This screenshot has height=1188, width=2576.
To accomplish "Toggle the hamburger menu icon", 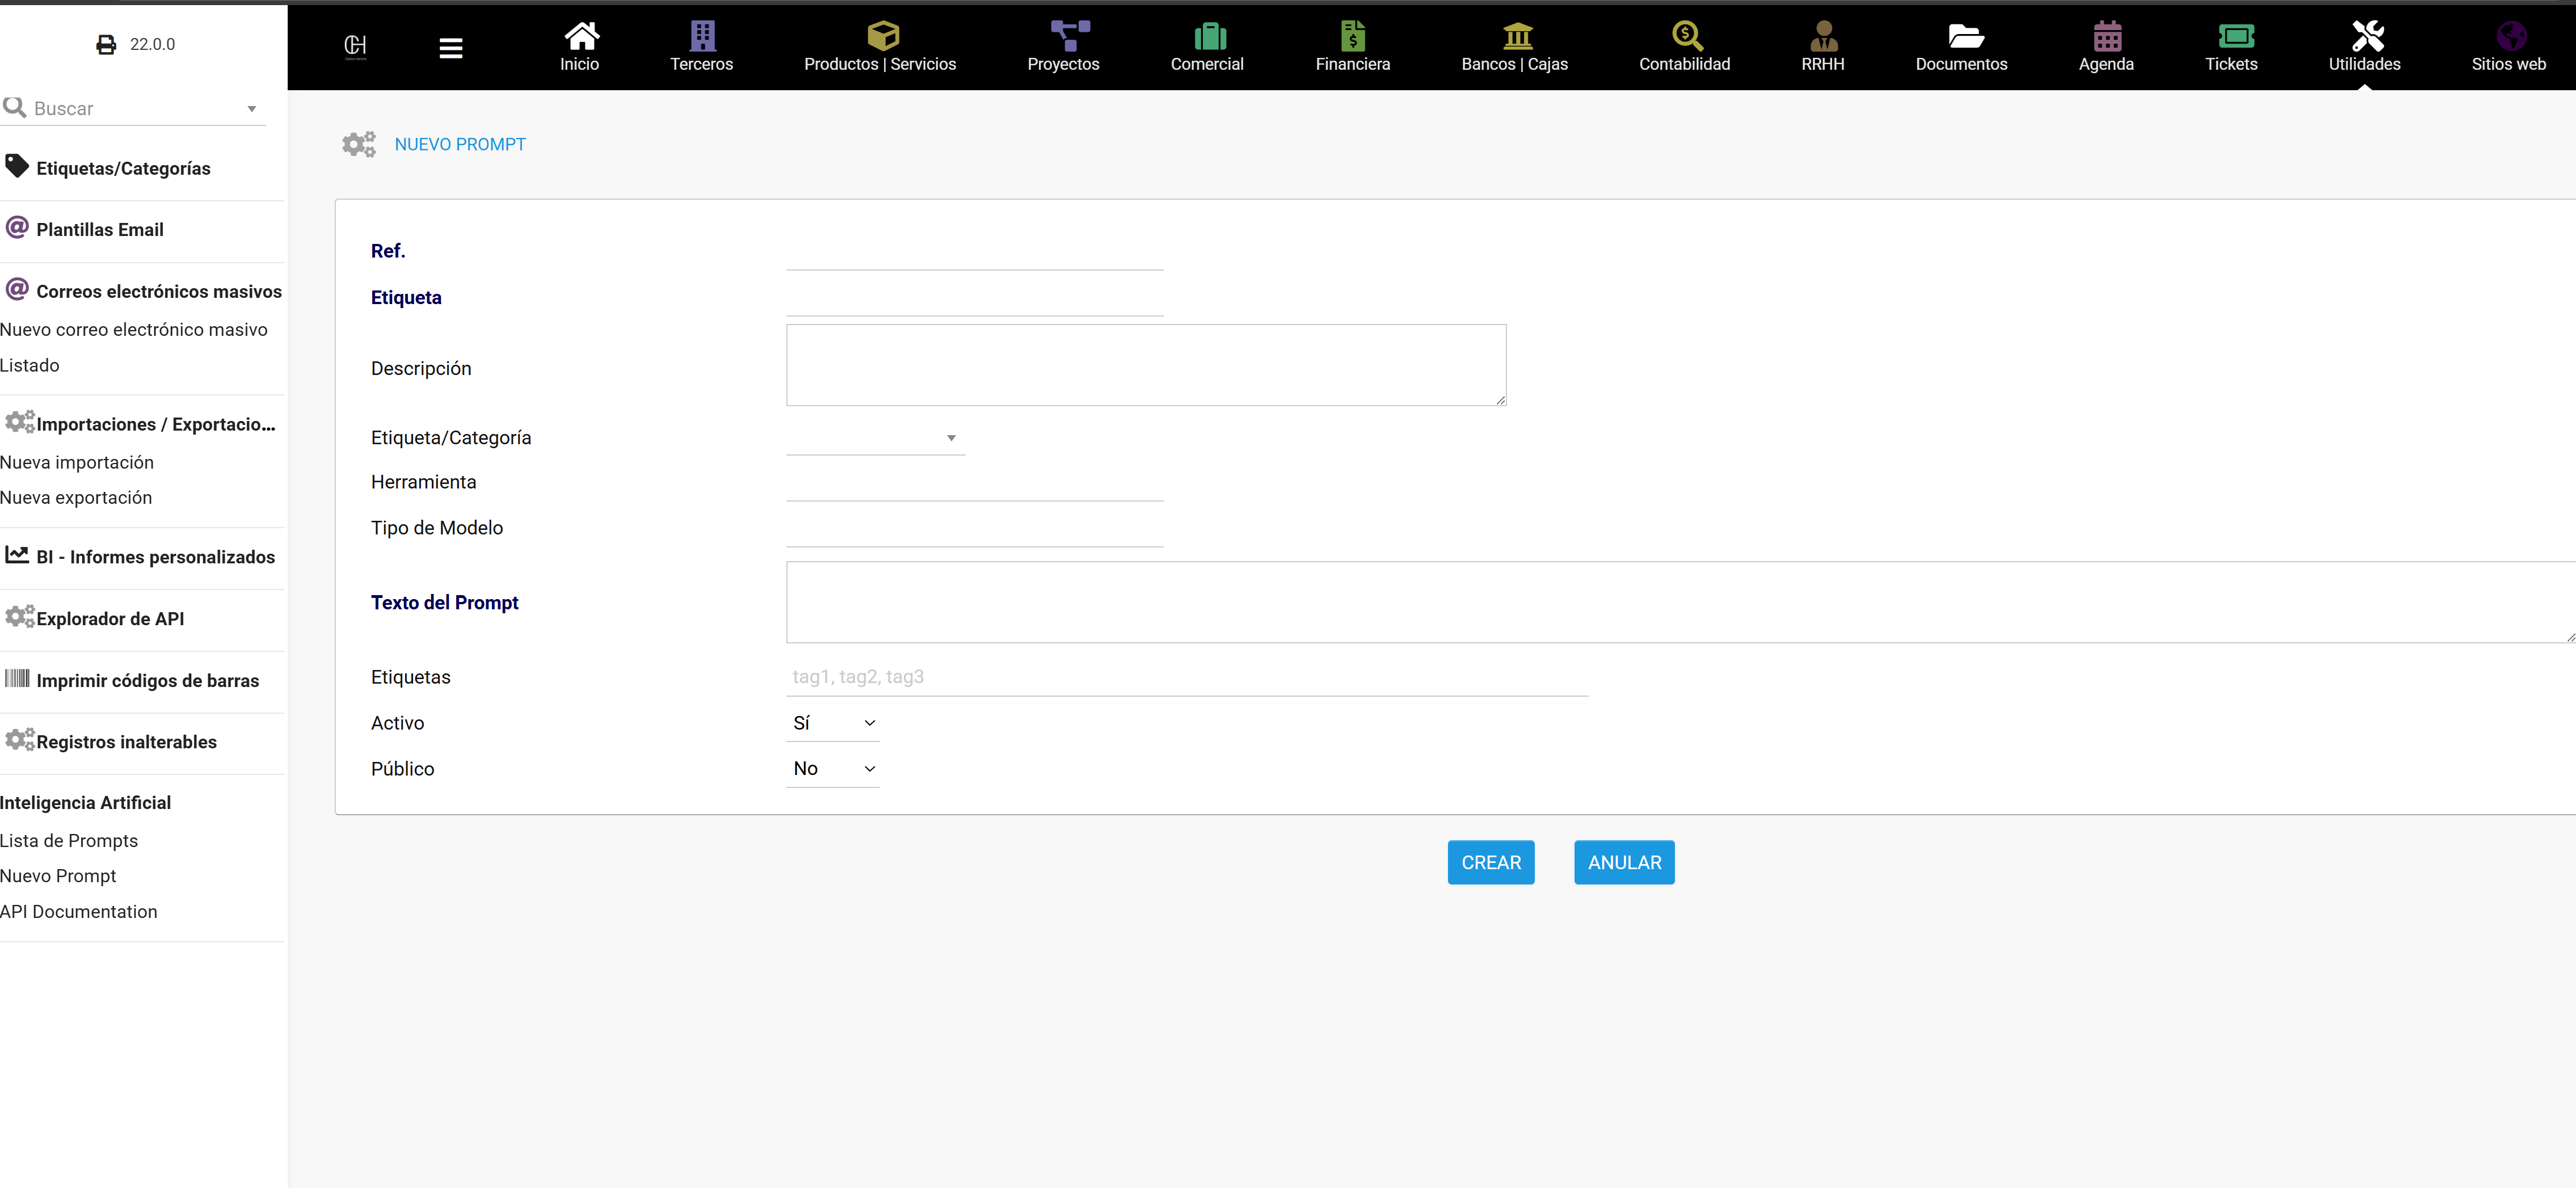I will (451, 48).
